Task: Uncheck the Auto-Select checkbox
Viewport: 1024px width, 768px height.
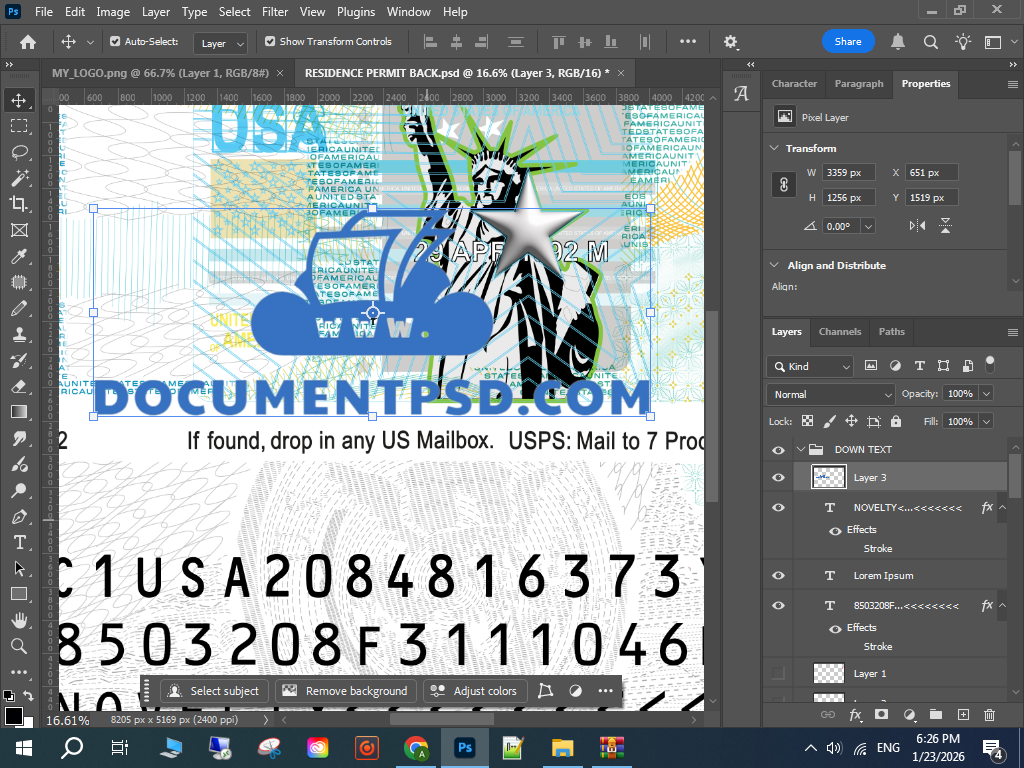Action: (115, 42)
